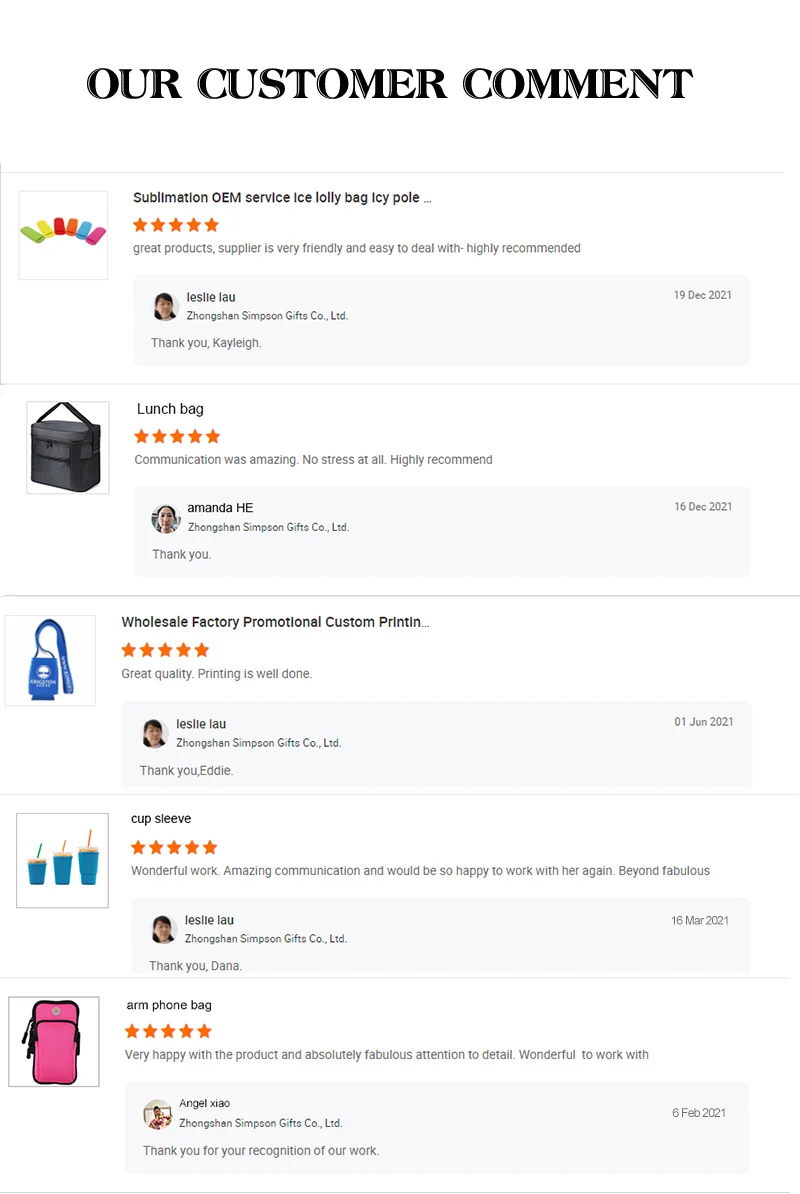This screenshot has width=800, height=1194.
Task: Click Zhongshan Simpson Gifts Co., Ltd. under Angel xiao
Action: pos(260,1123)
